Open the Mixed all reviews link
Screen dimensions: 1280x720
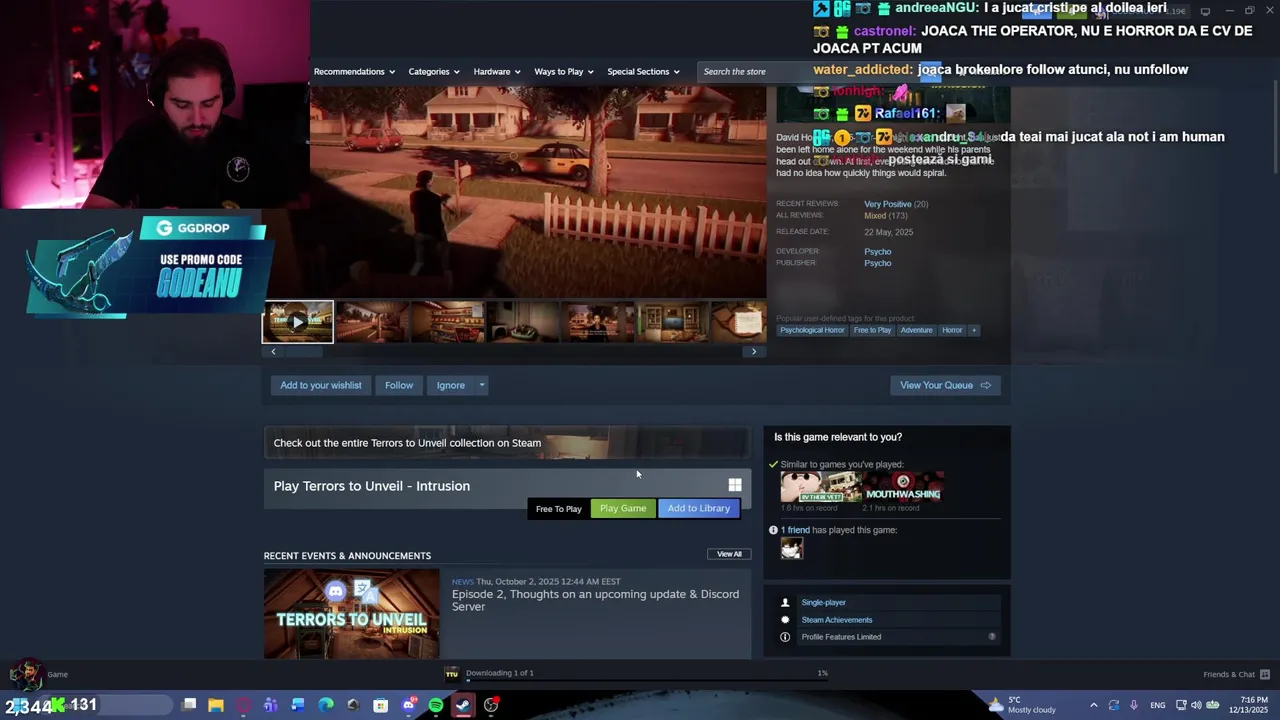click(x=875, y=216)
